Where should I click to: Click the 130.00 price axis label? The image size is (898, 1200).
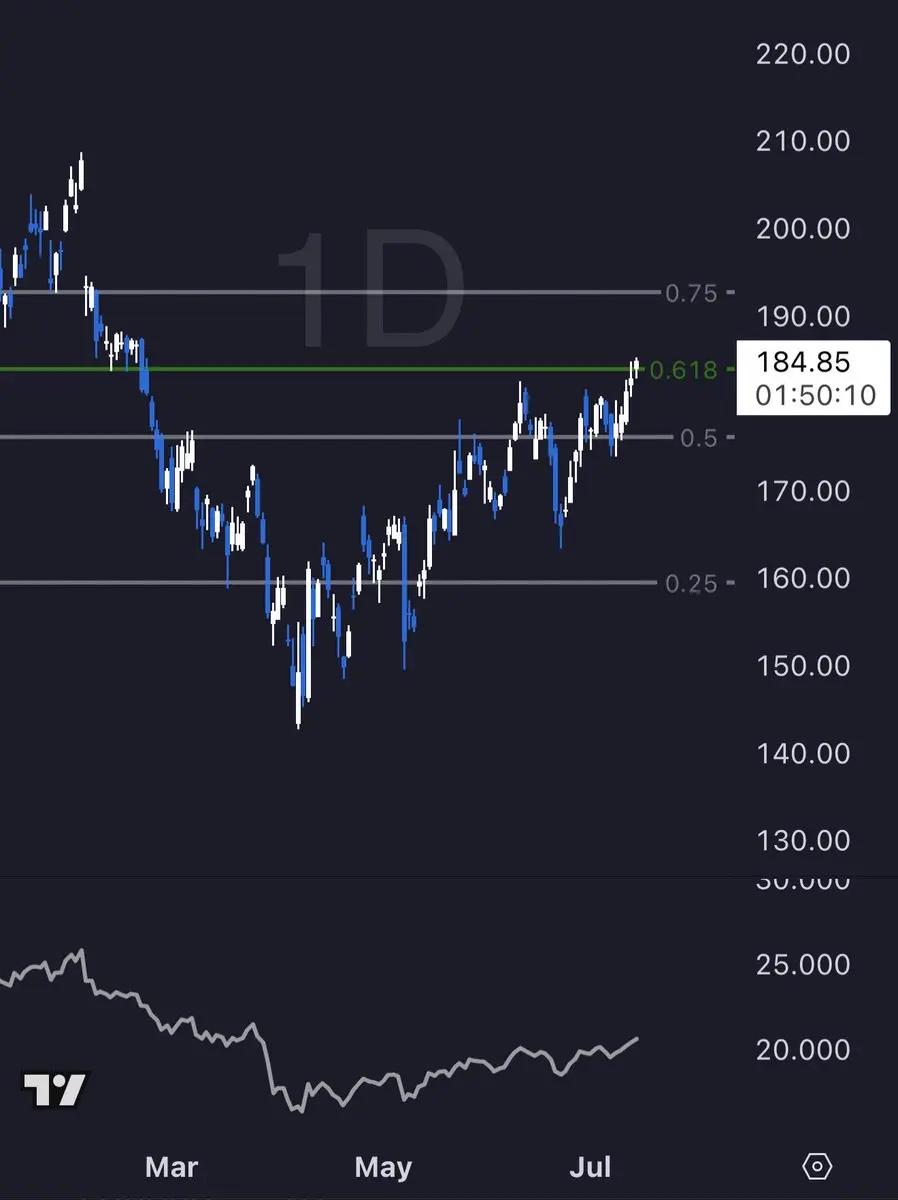(804, 839)
